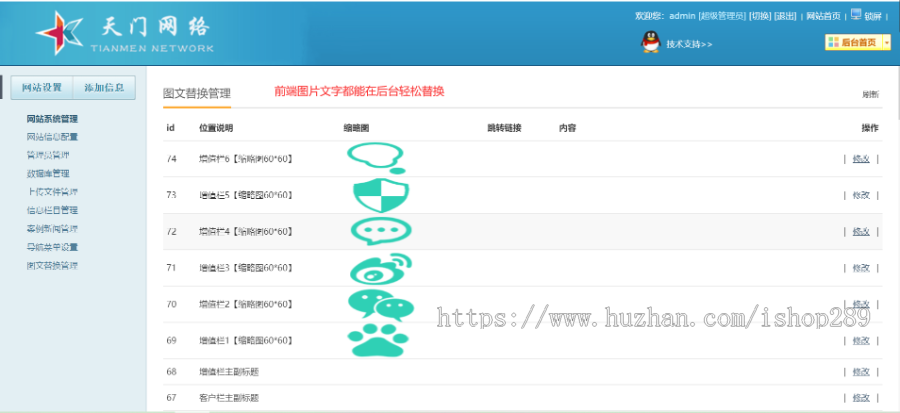Click the Tianmen Network logo
This screenshot has height=413, width=900.
click(125, 33)
